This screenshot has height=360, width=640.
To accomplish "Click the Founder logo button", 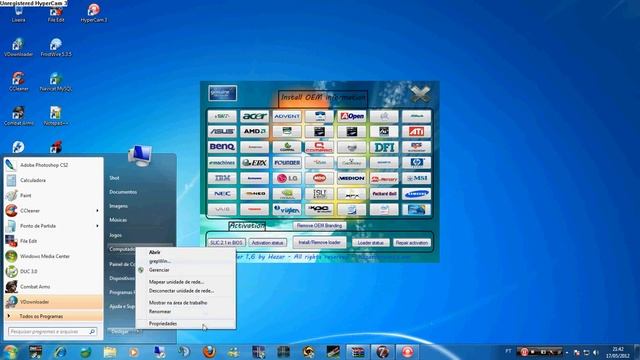I will (287, 162).
